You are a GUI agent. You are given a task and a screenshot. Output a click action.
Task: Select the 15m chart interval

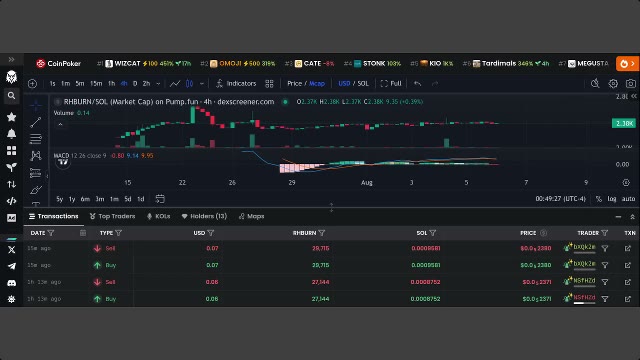(96, 84)
